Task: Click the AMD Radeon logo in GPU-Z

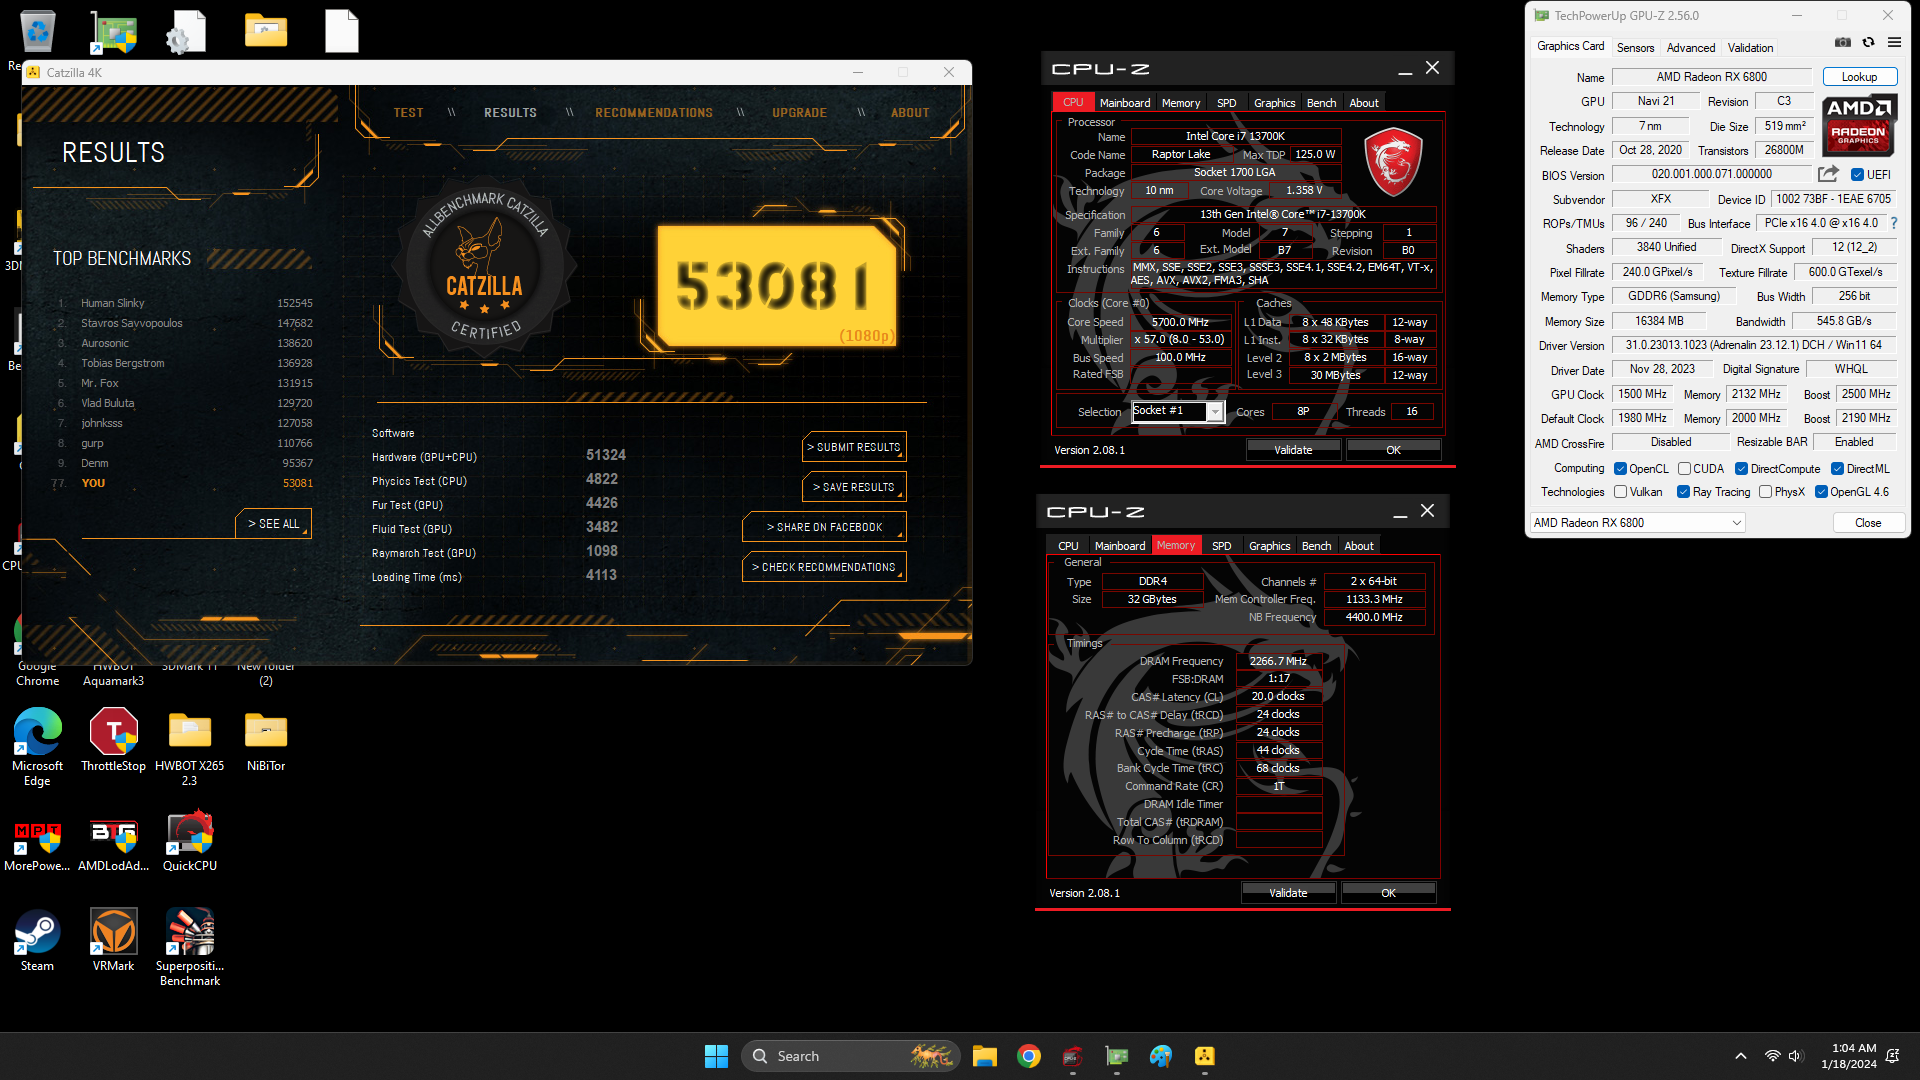Action: click(1858, 125)
